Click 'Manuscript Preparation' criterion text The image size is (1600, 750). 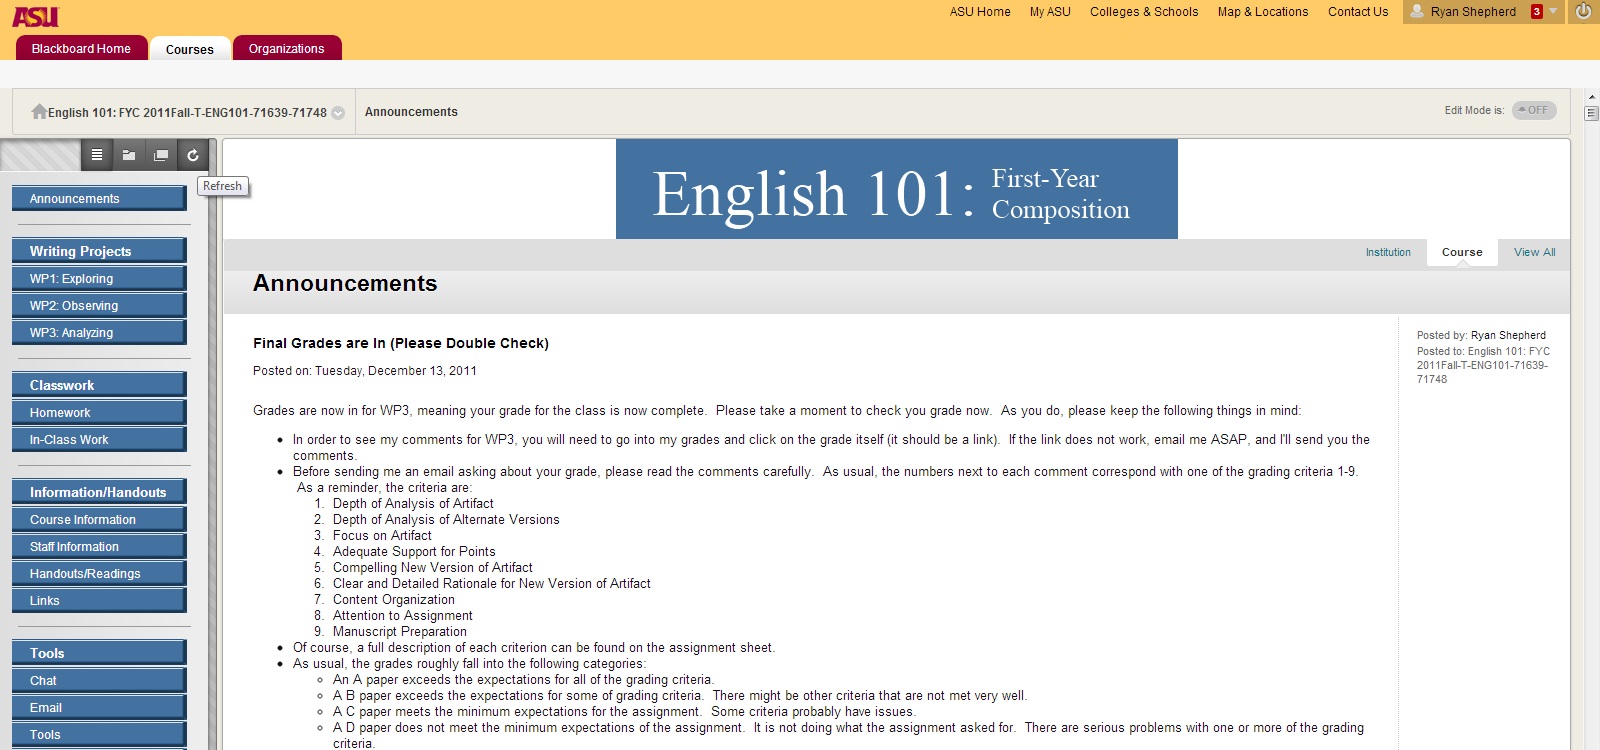tap(400, 632)
